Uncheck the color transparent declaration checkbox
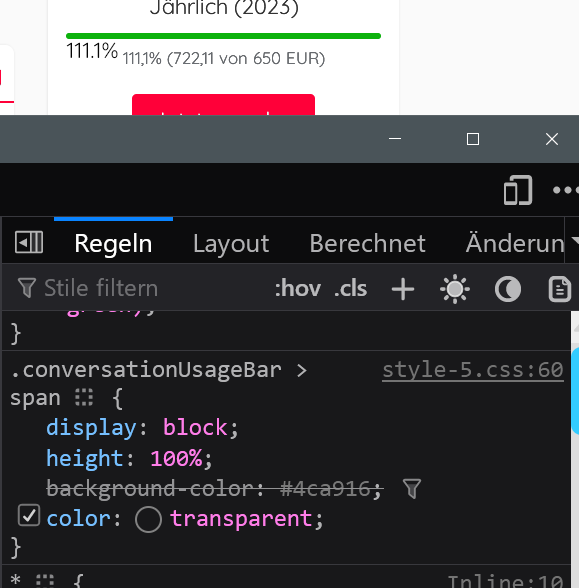 click(x=29, y=515)
